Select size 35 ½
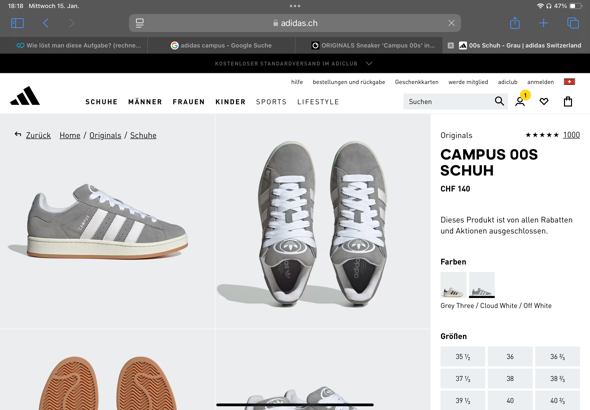Viewport: 590px width, 410px height. (462, 356)
